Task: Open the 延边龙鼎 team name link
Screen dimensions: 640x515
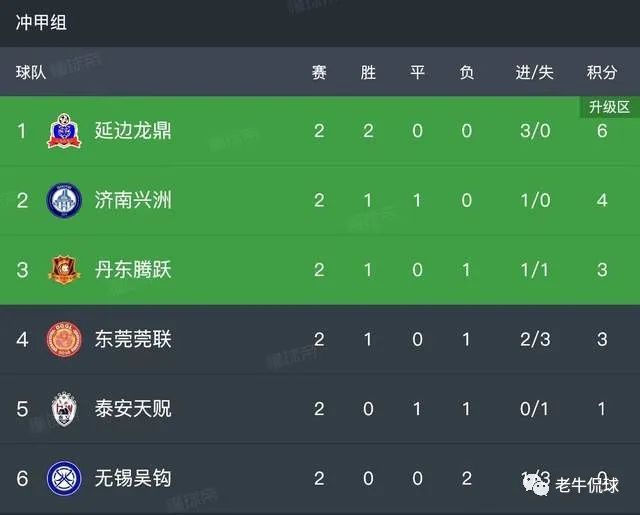Action: (x=133, y=131)
